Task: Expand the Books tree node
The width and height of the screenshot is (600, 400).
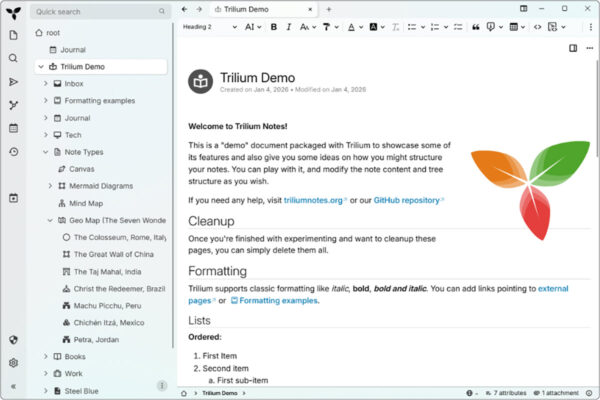Action: 46,356
